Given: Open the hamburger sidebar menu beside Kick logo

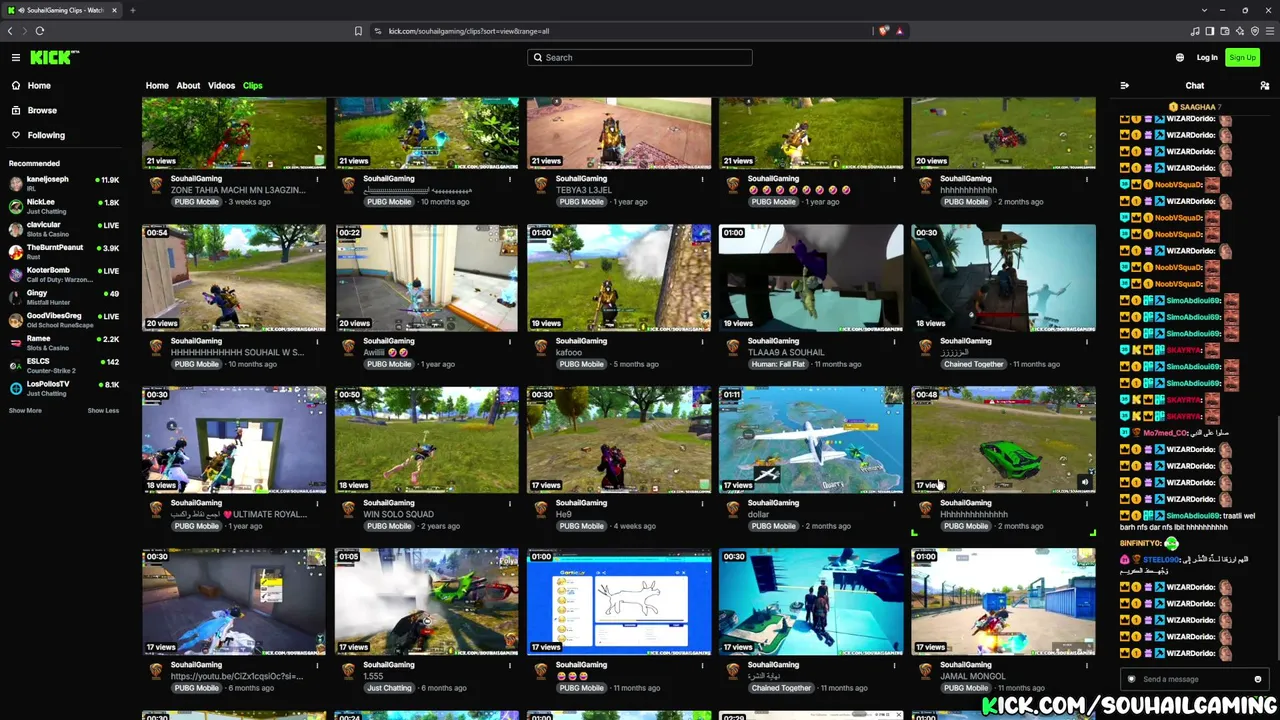Looking at the screenshot, I should [x=16, y=57].
